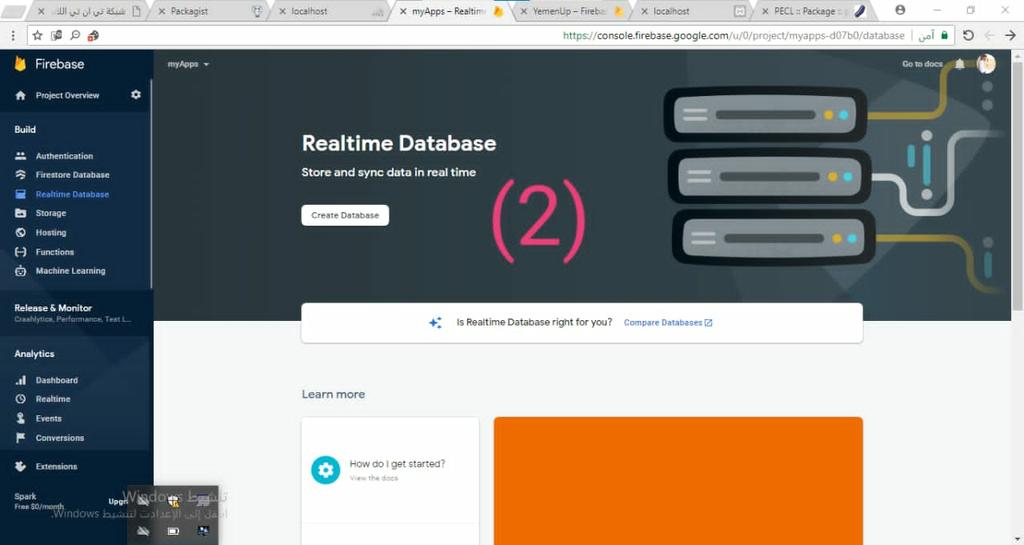
Task: Click the translate page icon
Action: click(x=56, y=35)
